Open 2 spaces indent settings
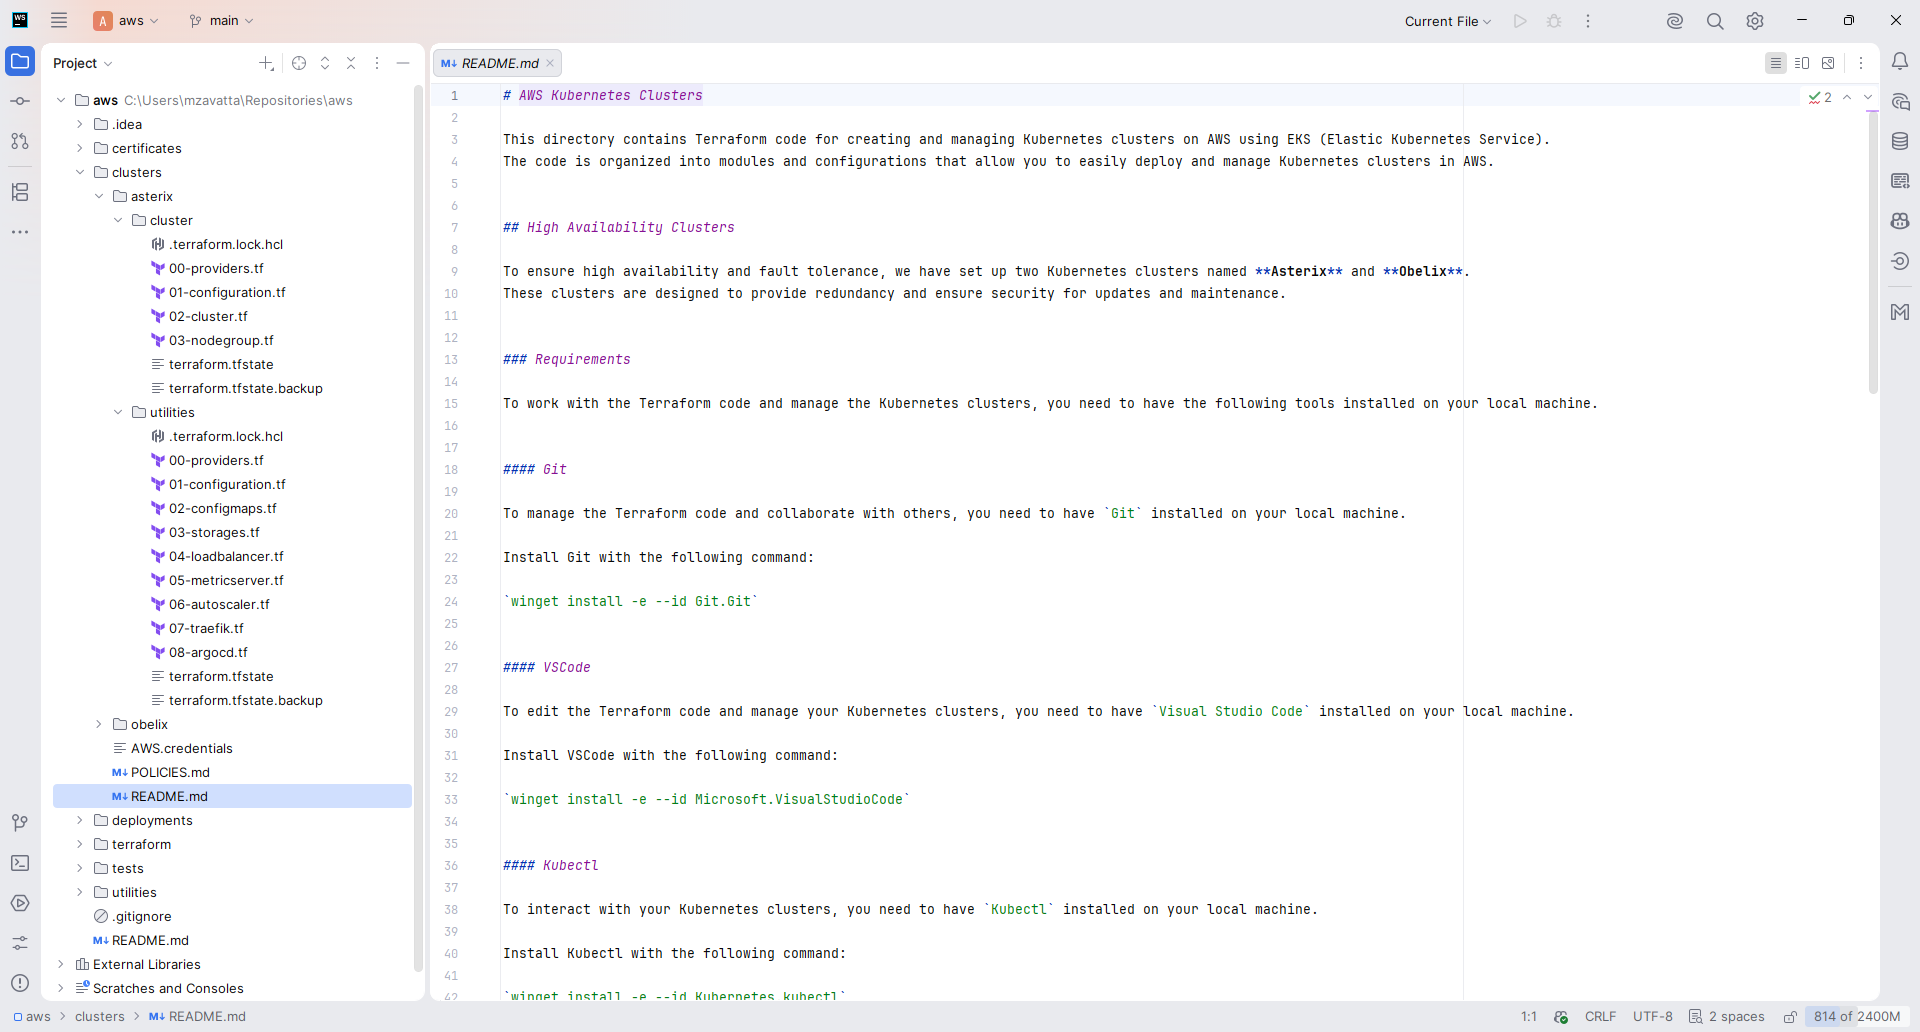 (1727, 1017)
